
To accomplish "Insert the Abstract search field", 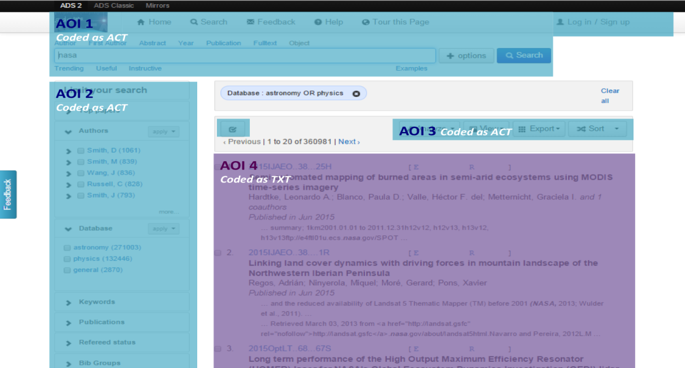I will [152, 43].
